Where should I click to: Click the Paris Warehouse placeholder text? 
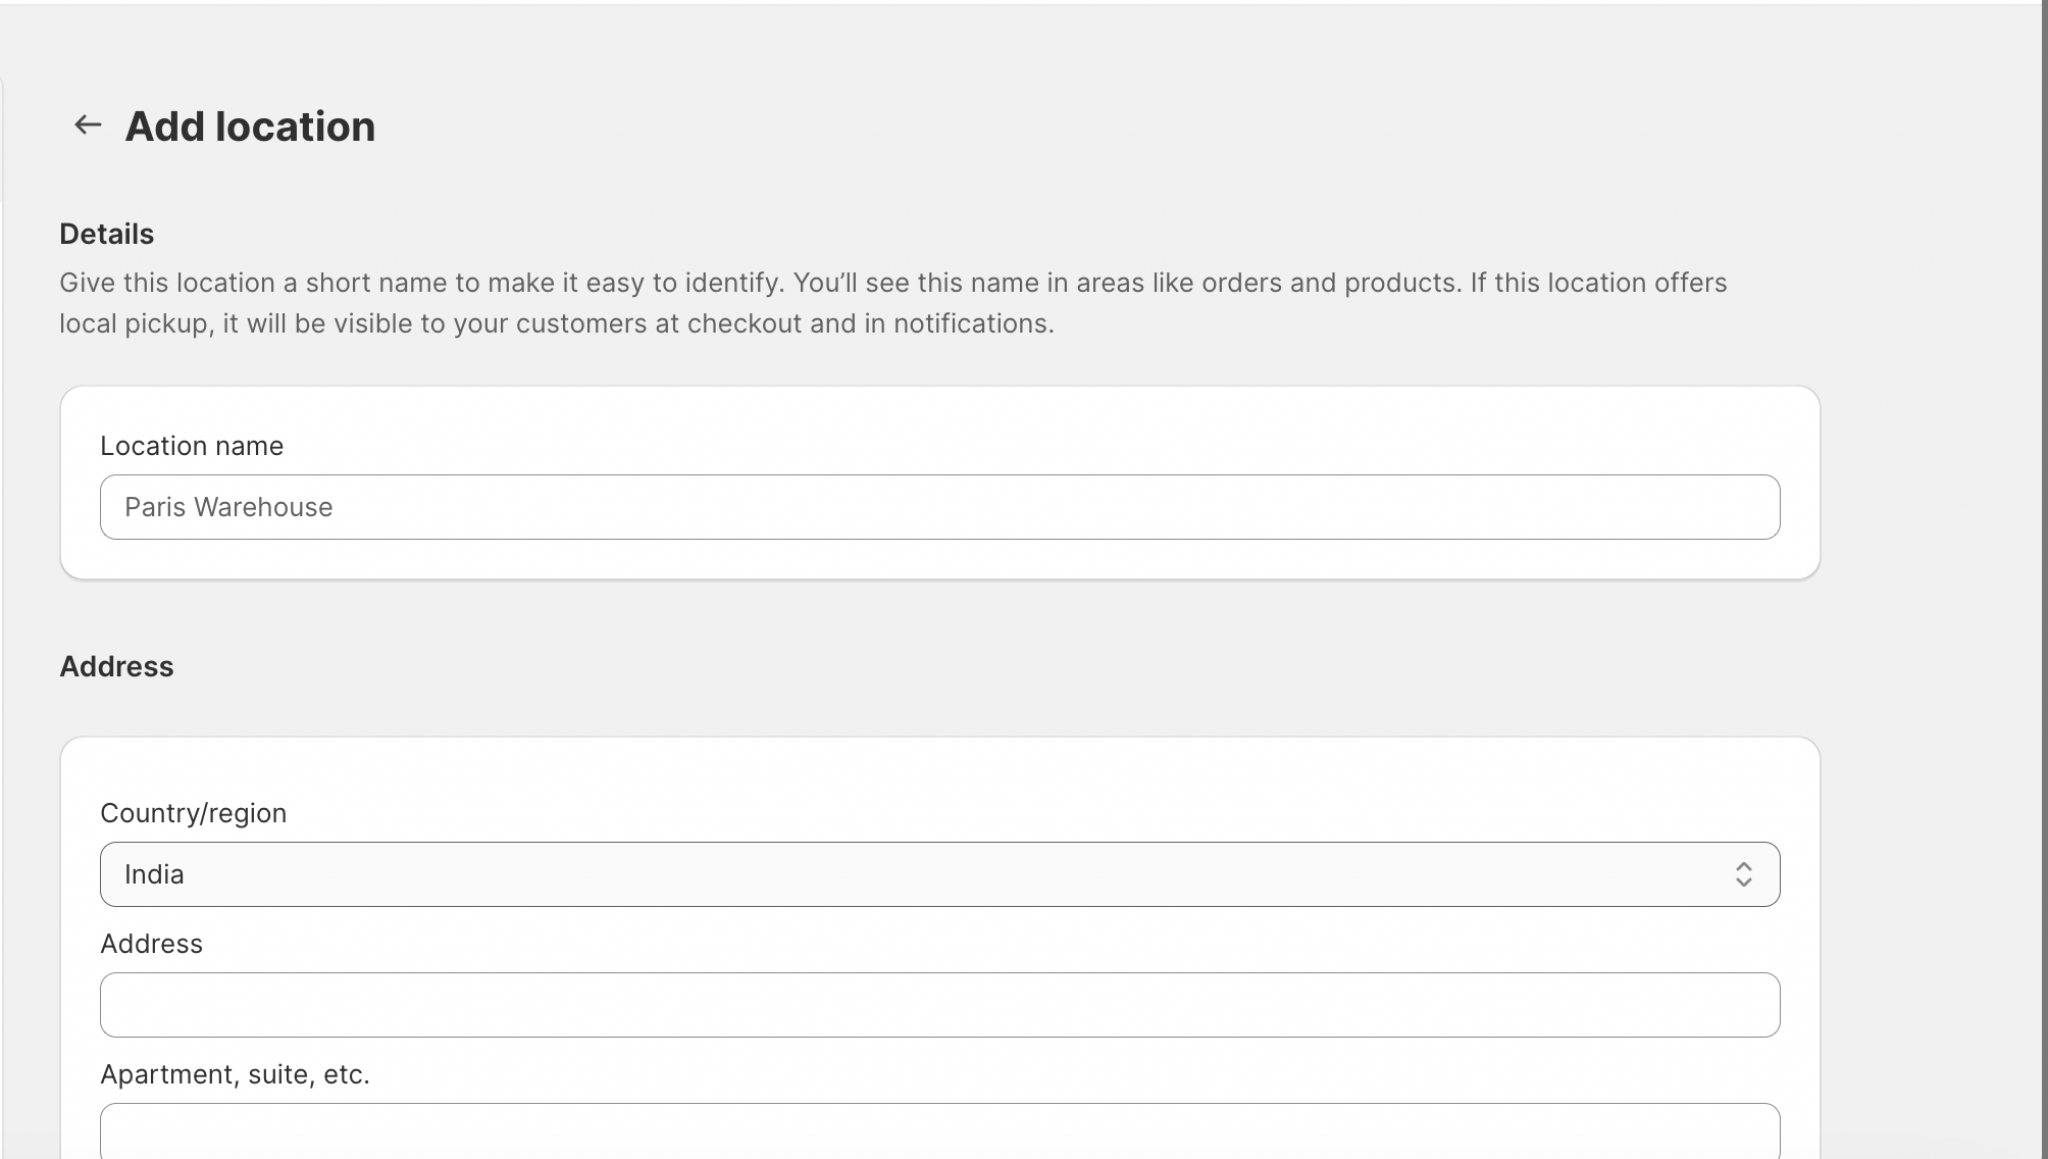tap(228, 507)
